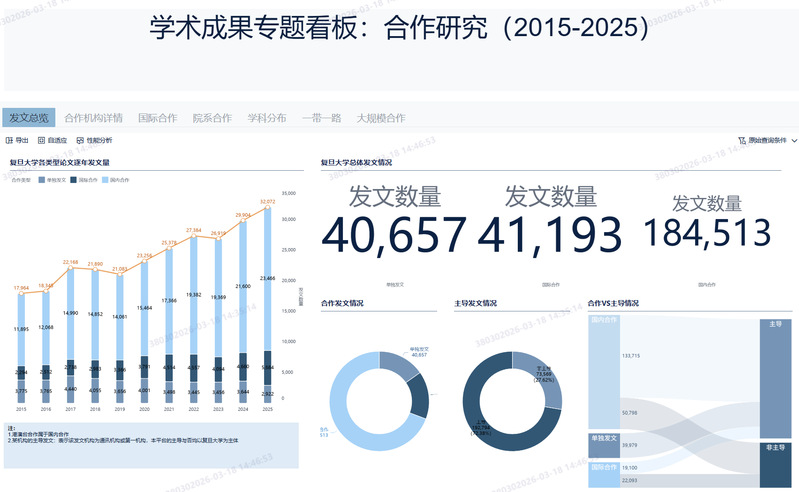Viewport: 799px width, 492px height.
Task: Expand the query conditions chevron arrow
Action: click(794, 141)
